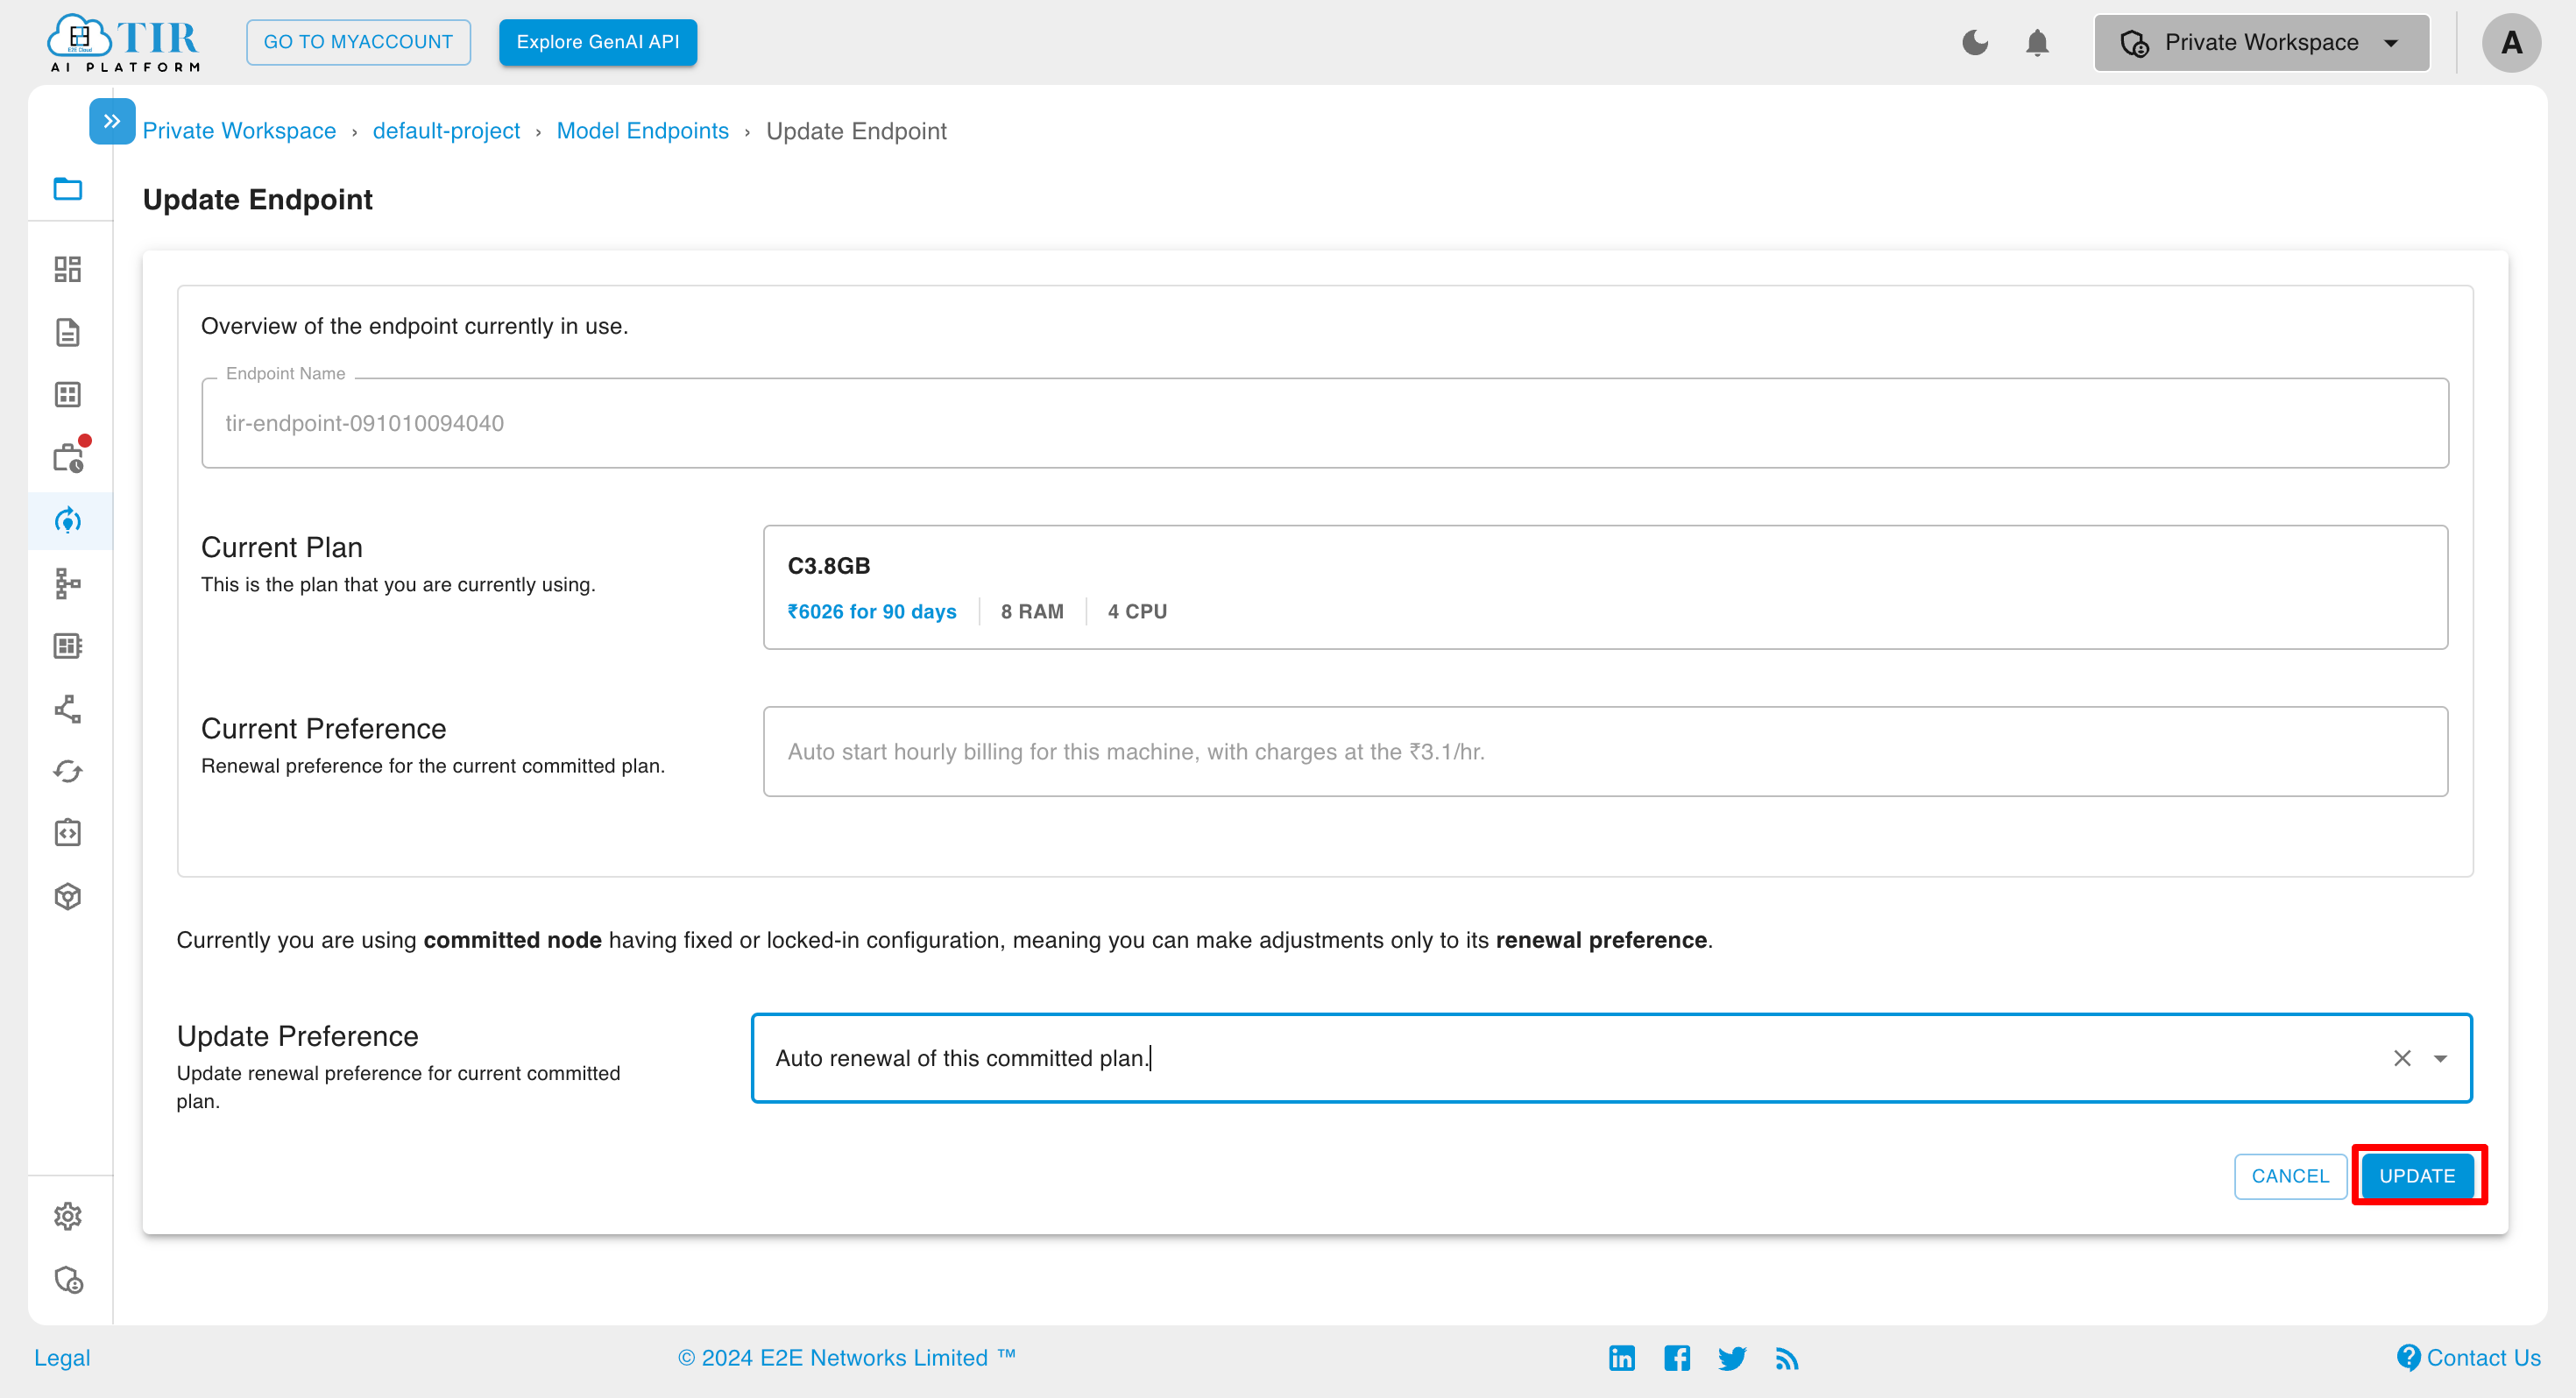Click GO TO MYACCOUNT button

click(358, 42)
